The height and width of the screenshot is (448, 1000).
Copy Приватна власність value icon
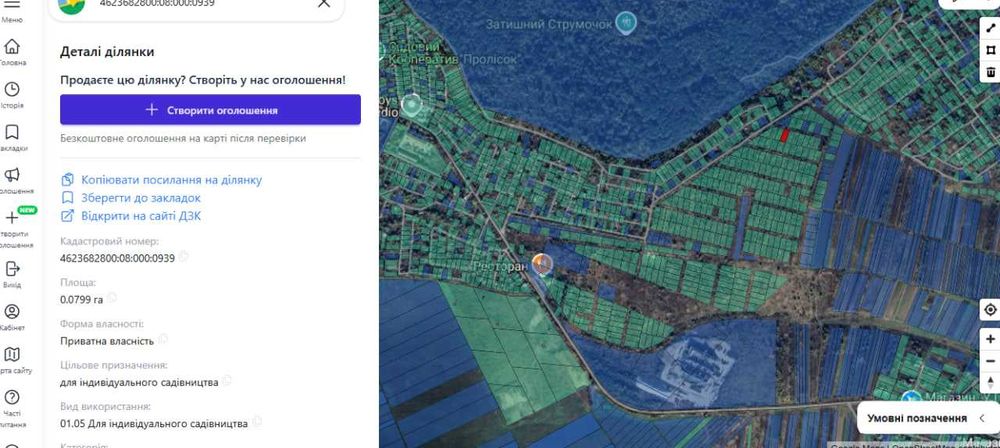click(163, 339)
